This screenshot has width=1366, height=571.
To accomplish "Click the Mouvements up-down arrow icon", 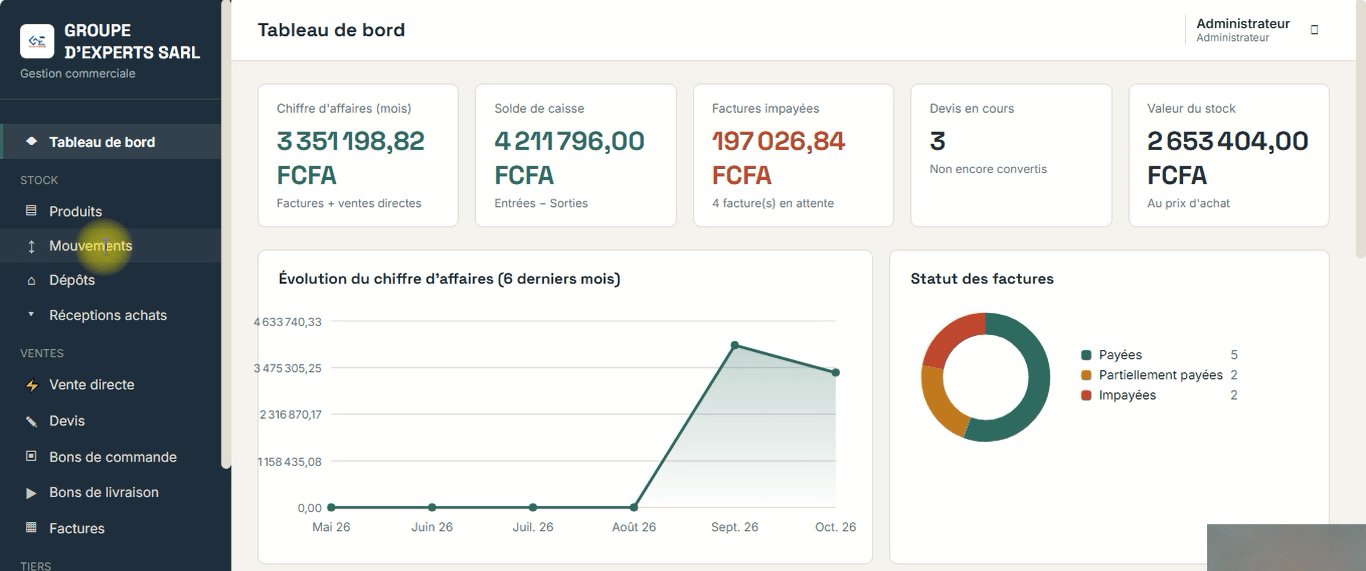I will (x=31, y=246).
